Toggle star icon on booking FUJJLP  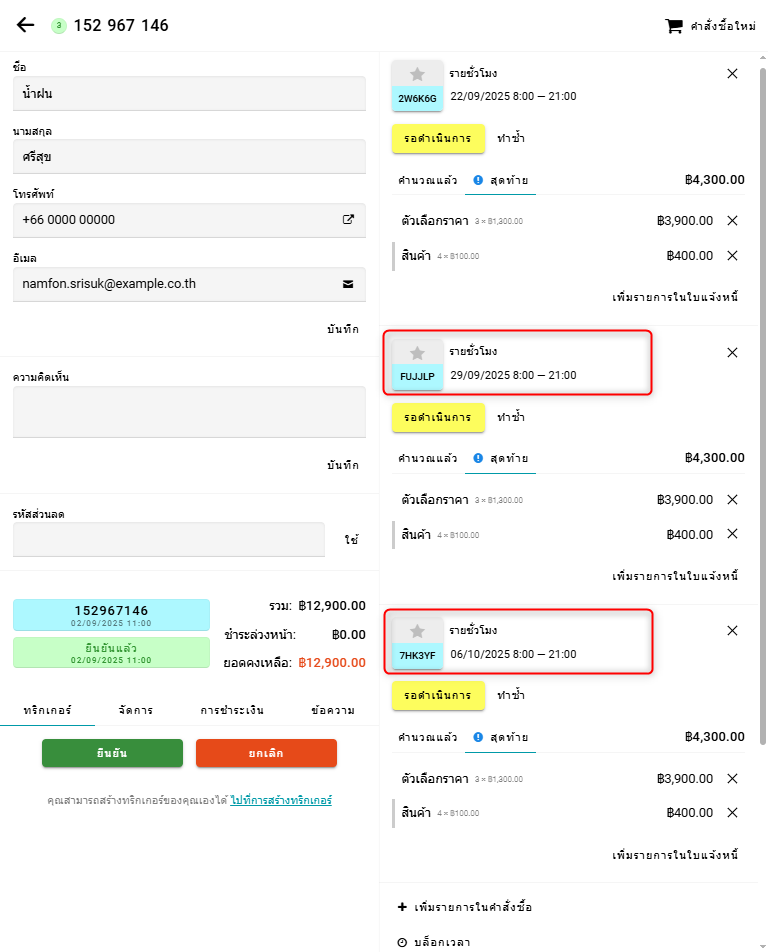click(417, 353)
